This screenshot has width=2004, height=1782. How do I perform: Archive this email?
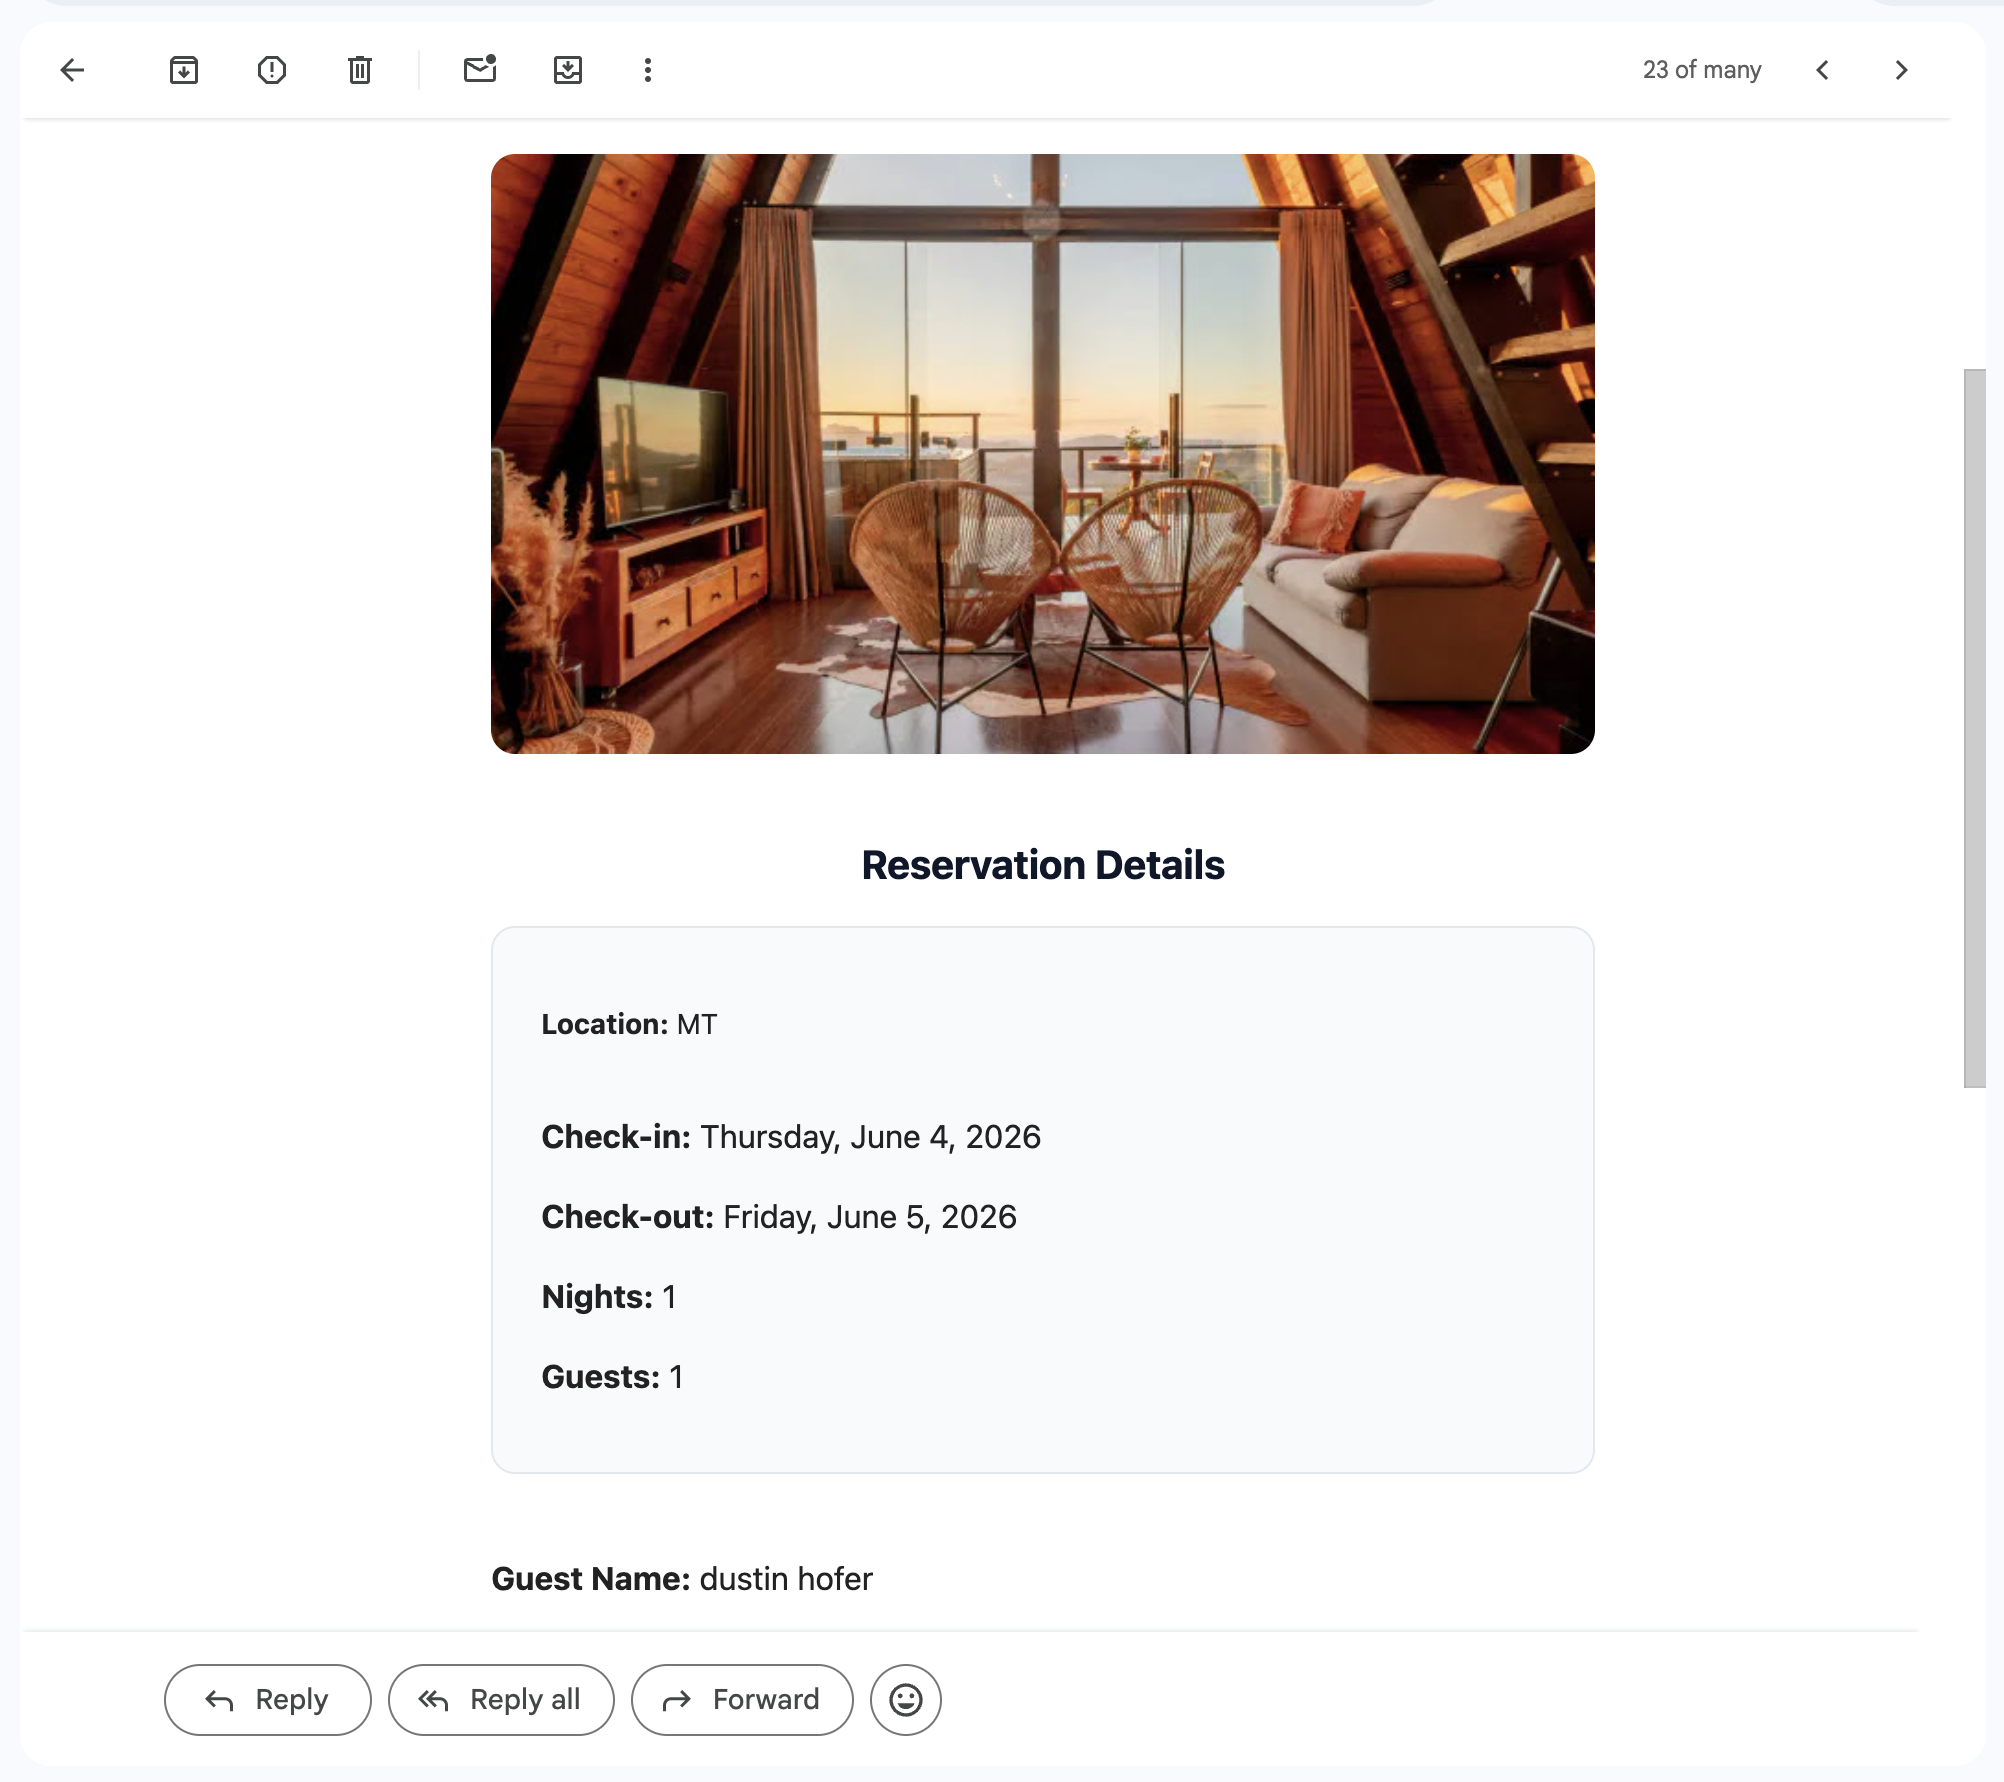click(x=184, y=70)
